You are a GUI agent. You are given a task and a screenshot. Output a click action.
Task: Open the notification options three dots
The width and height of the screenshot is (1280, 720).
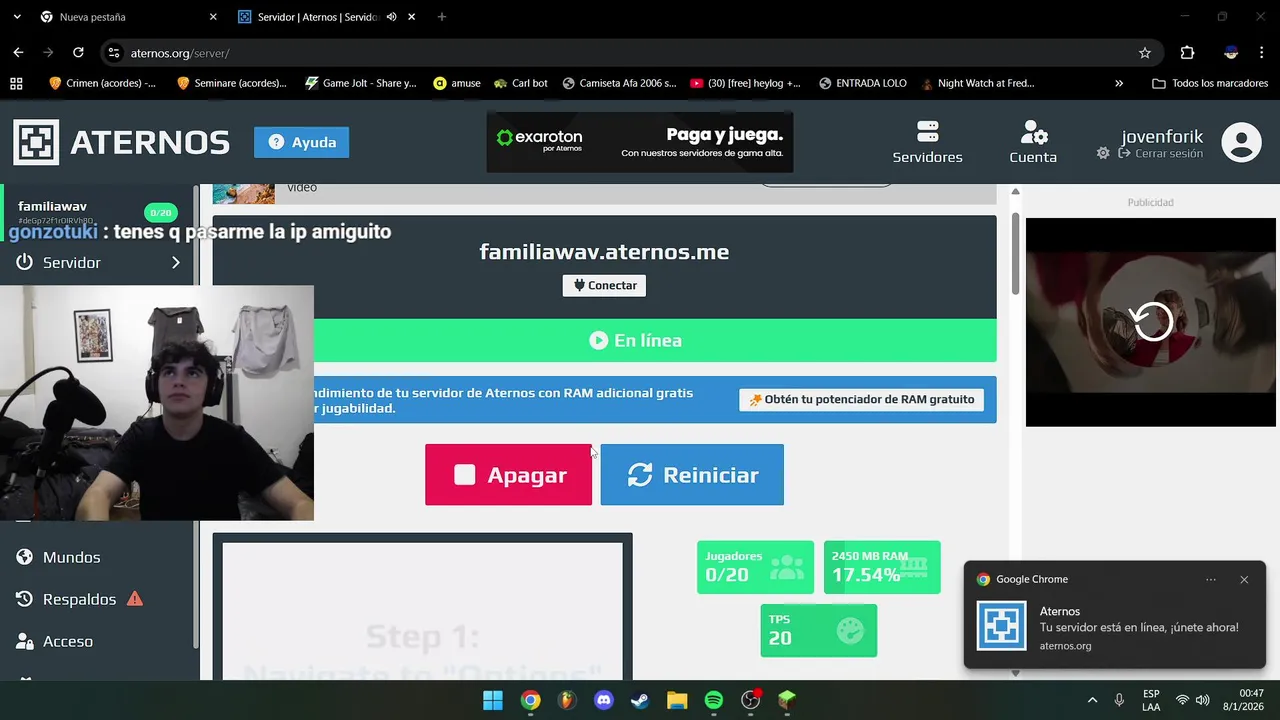(x=1211, y=579)
